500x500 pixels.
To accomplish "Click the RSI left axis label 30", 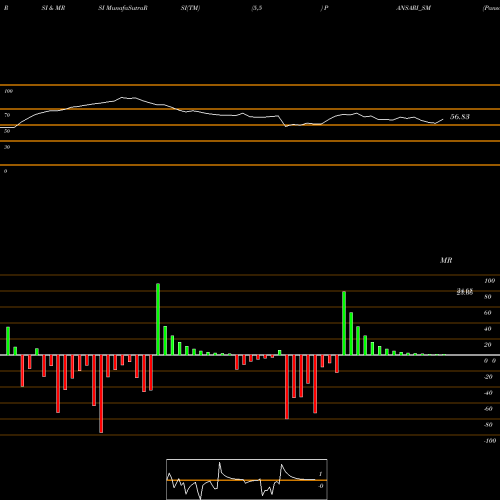I will [x=7, y=147].
